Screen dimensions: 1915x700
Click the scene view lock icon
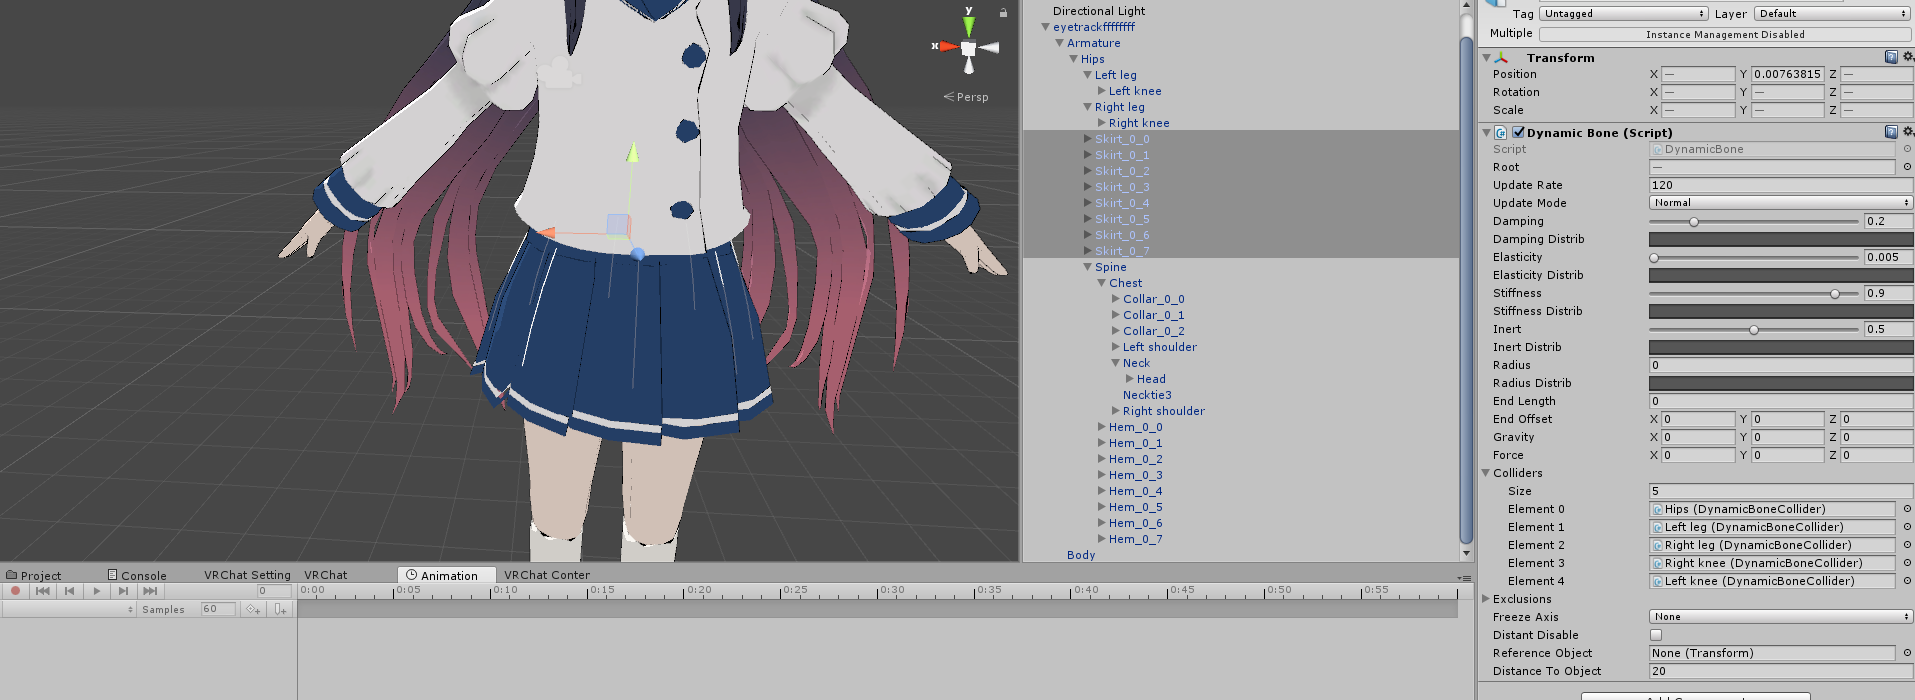(1003, 12)
